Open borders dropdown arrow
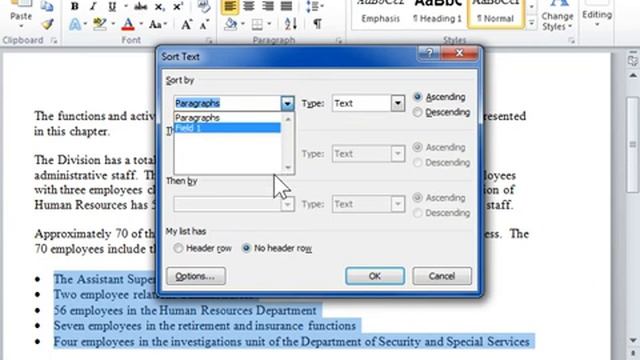 point(269,24)
